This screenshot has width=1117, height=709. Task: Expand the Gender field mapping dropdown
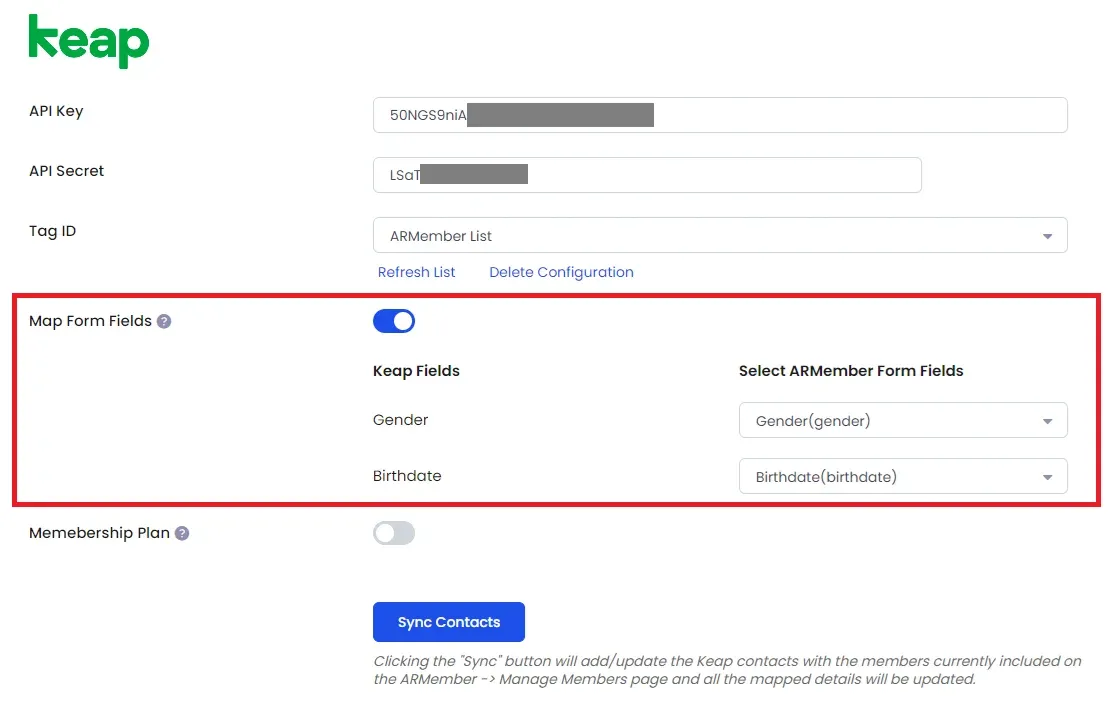[903, 420]
